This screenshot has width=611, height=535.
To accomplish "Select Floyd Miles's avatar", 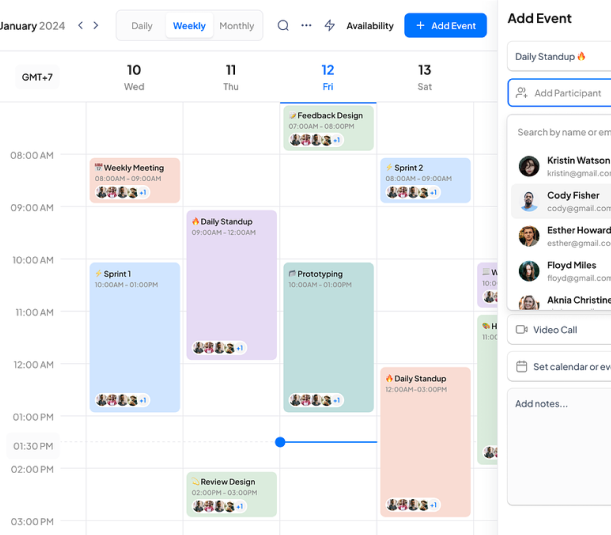I will [x=529, y=271].
